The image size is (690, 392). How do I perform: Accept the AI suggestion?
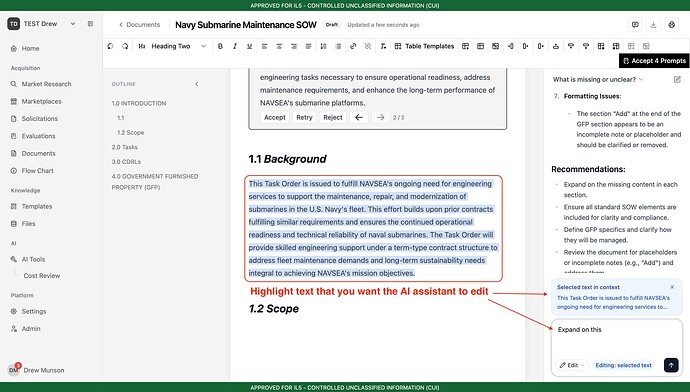275,117
